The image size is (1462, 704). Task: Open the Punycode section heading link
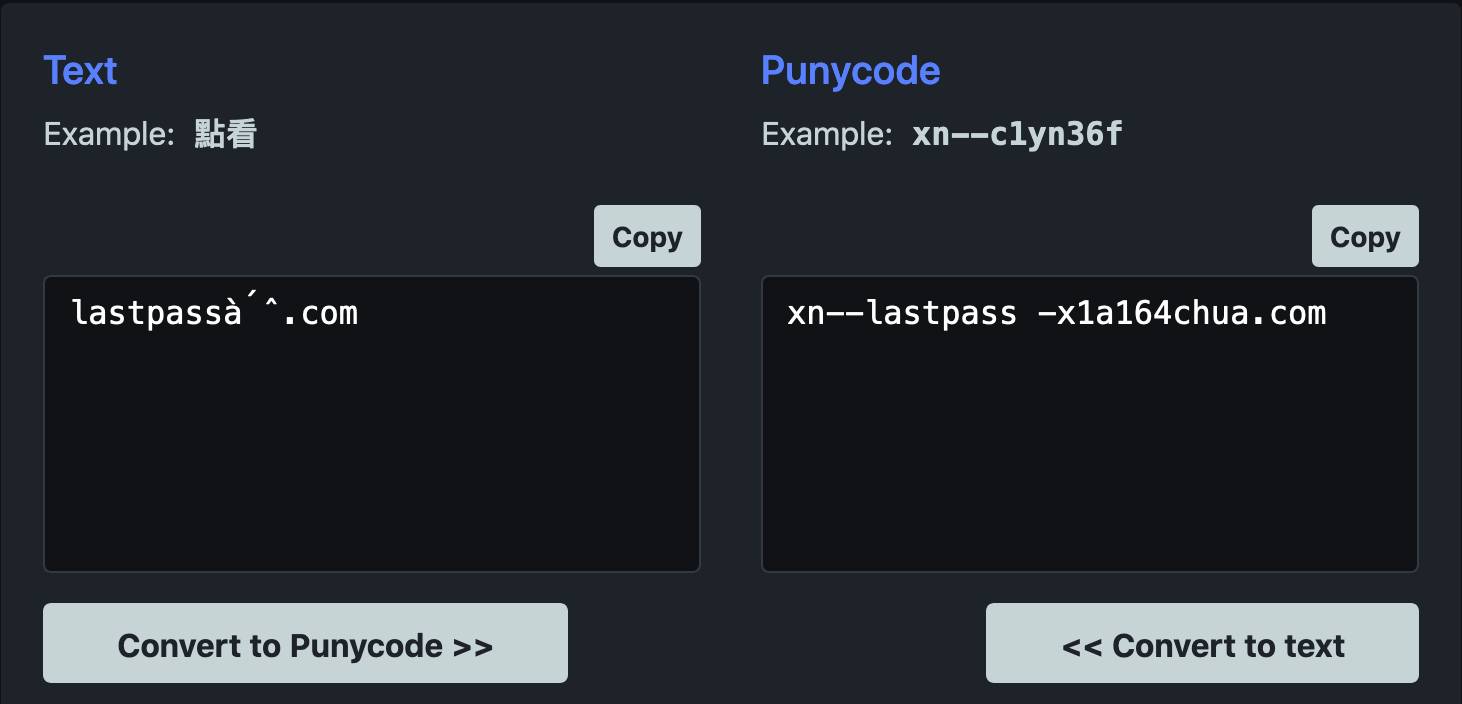(x=850, y=70)
